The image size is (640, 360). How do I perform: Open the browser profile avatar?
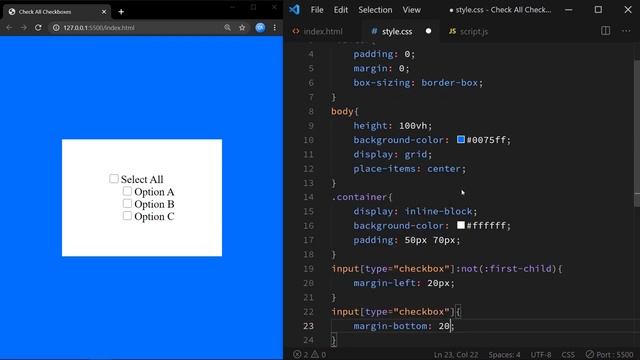(x=260, y=28)
